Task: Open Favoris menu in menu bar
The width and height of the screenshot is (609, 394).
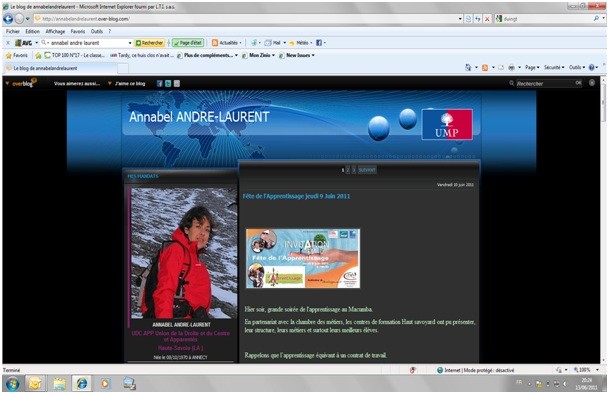Action: coord(78,31)
